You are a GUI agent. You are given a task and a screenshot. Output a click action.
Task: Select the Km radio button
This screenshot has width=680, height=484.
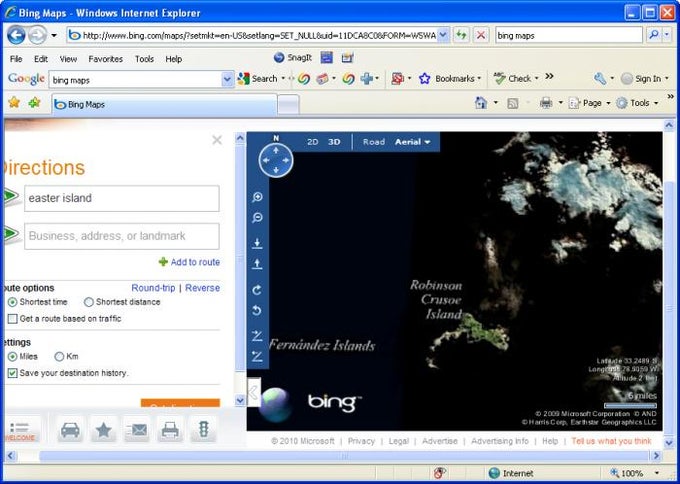point(59,356)
